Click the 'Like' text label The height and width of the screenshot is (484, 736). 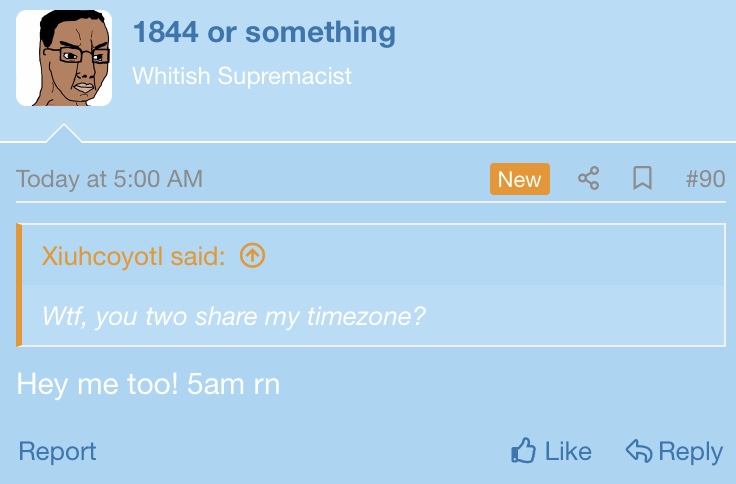(568, 452)
